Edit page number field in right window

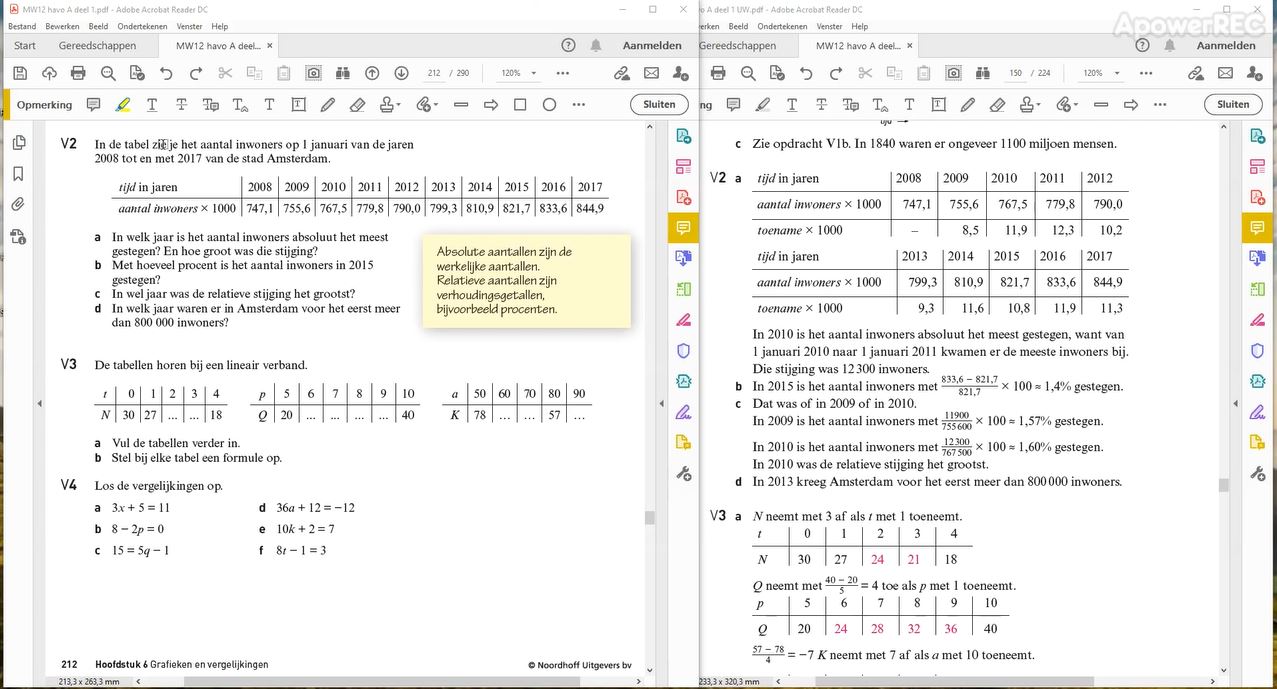1015,73
